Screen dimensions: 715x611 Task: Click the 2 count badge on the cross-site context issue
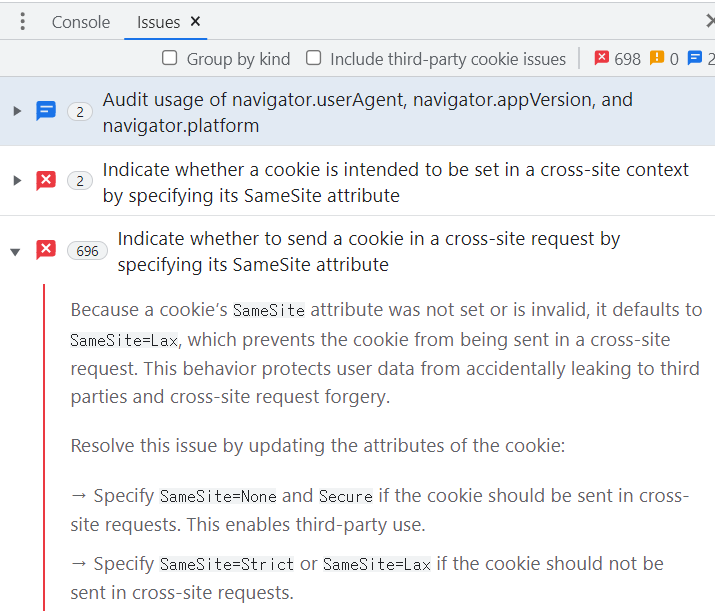pos(80,181)
